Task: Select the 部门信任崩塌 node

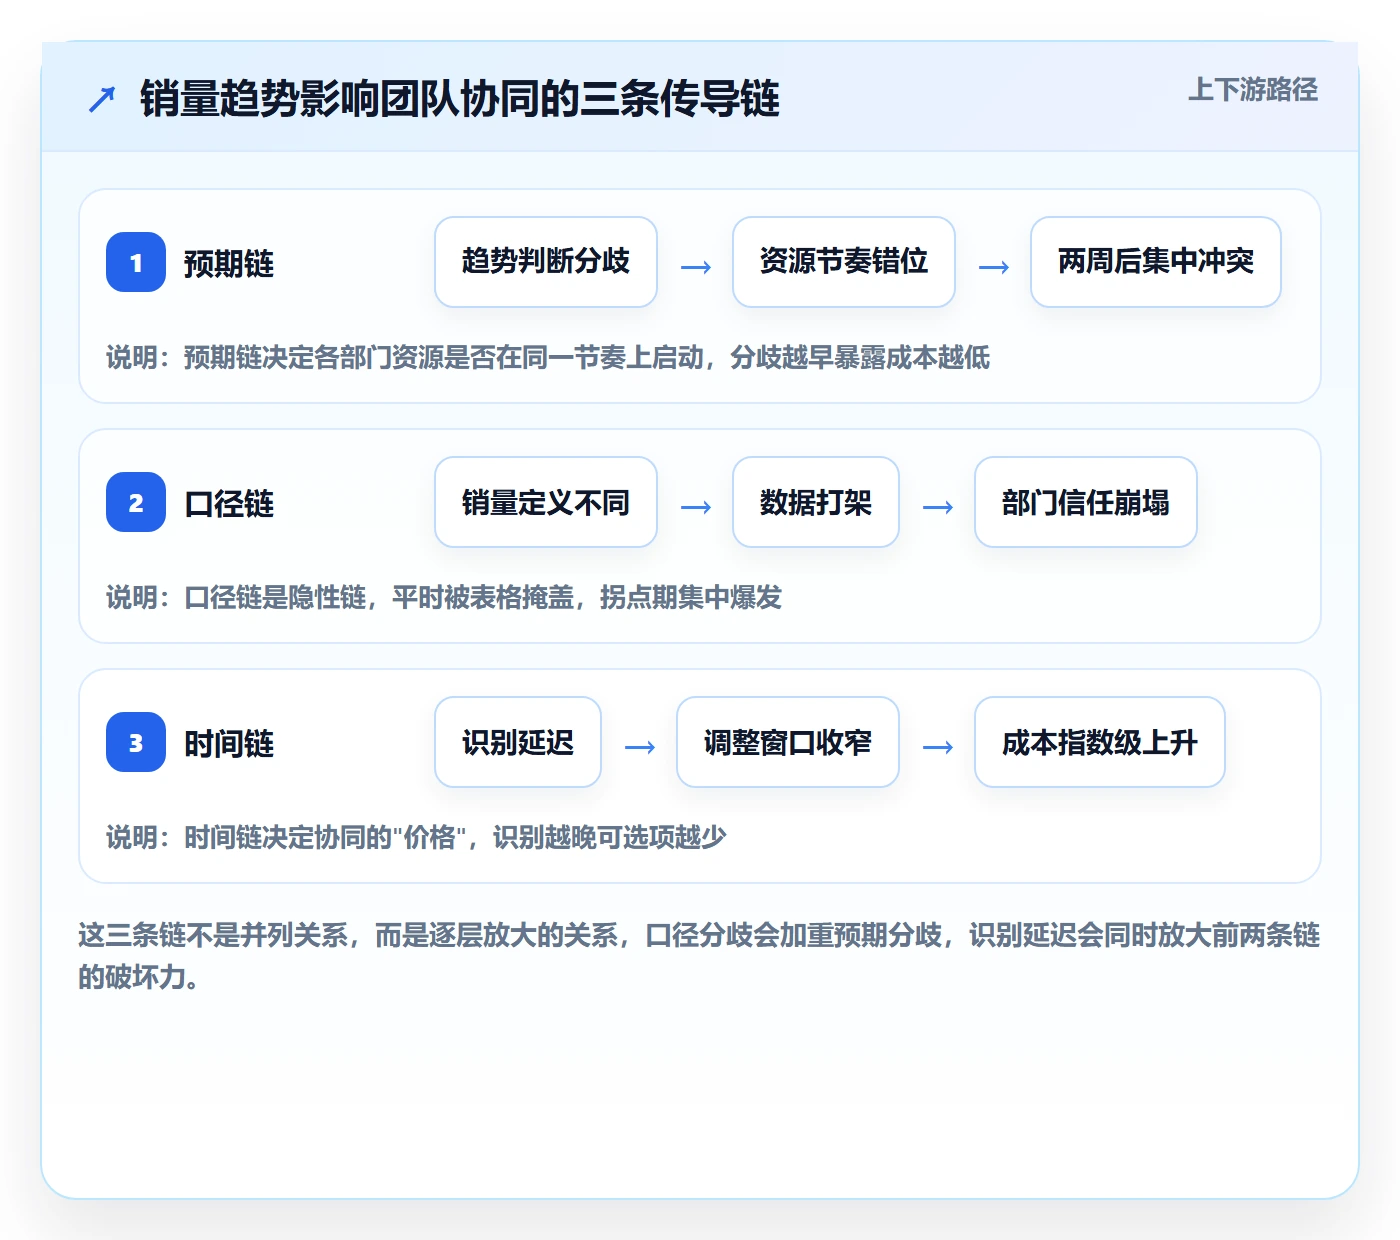Action: pos(1086,502)
